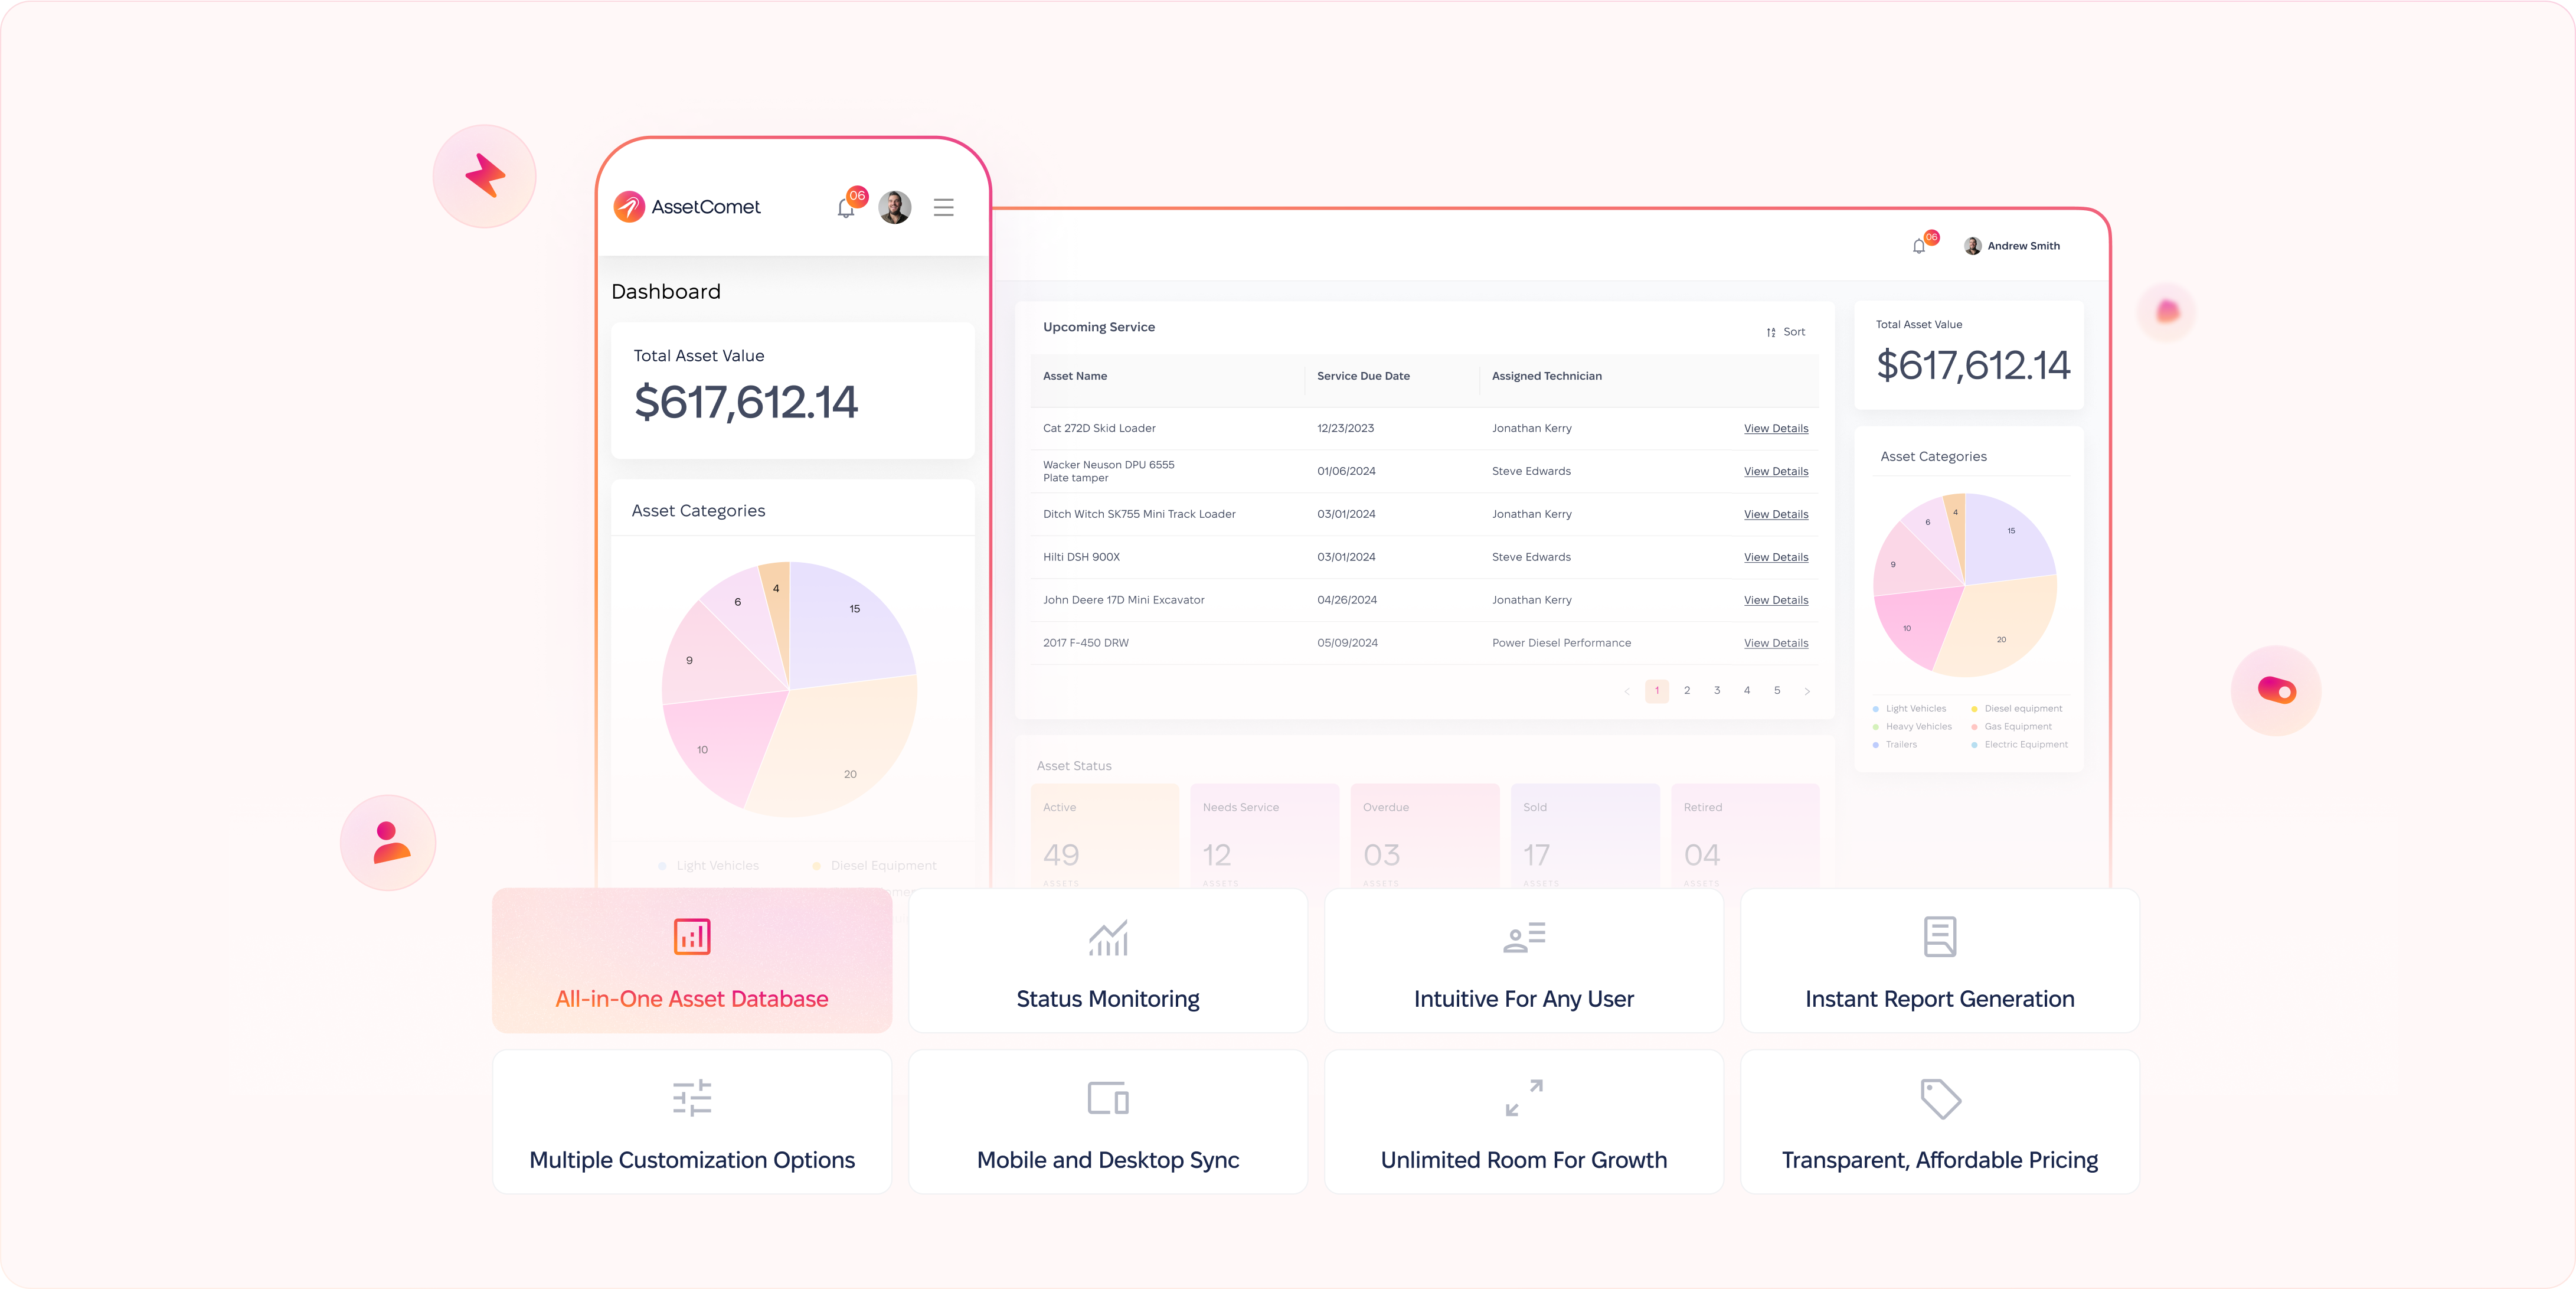This screenshot has width=2576, height=1289.
Task: Select the Mobile and Desktop Sync card
Action: (1108, 1121)
